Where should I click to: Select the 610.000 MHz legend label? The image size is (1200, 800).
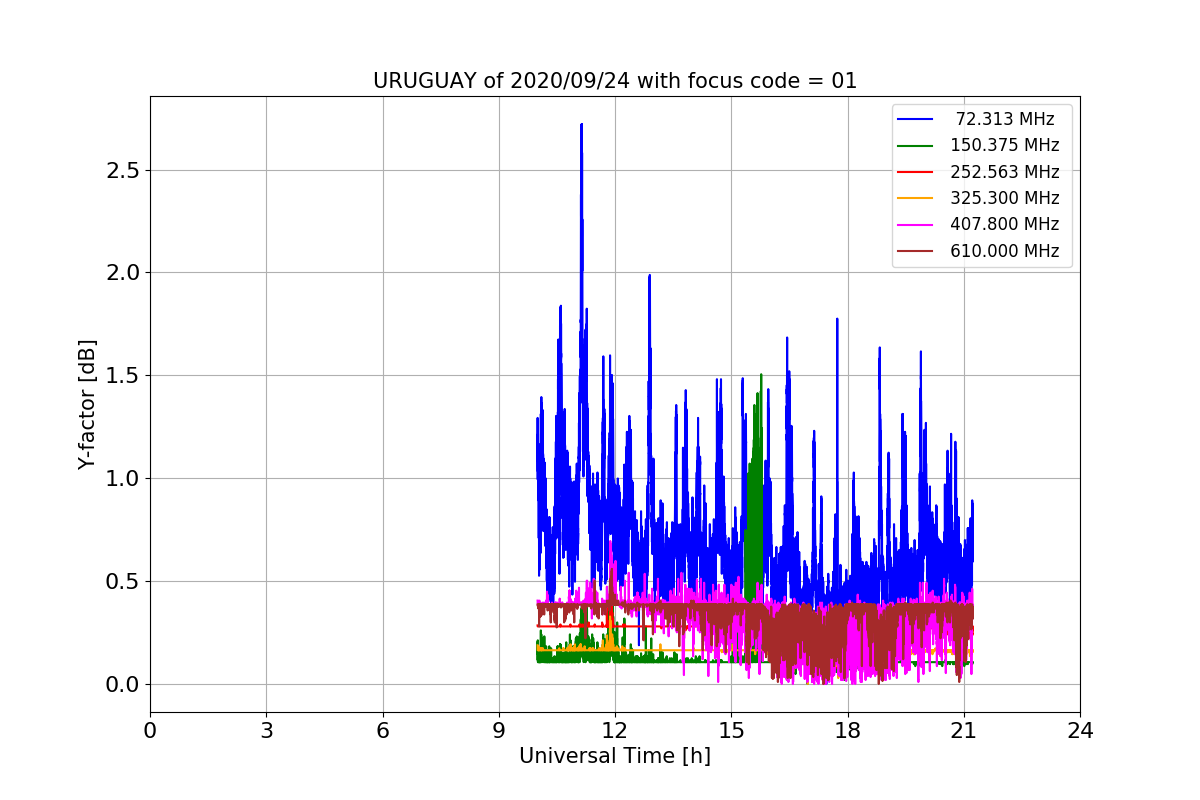(x=1005, y=251)
